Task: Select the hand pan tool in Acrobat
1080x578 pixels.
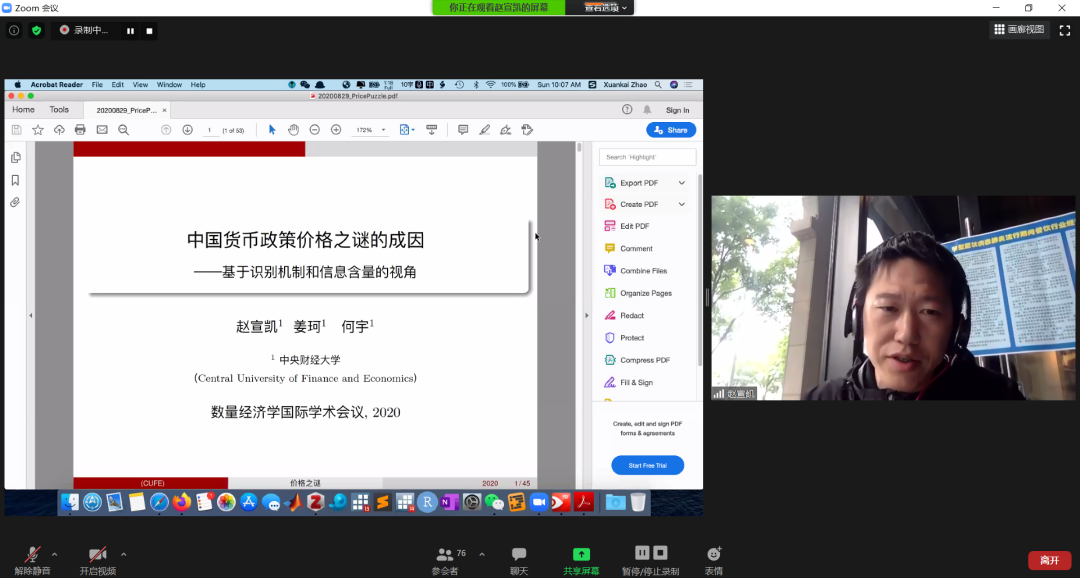Action: coord(293,130)
